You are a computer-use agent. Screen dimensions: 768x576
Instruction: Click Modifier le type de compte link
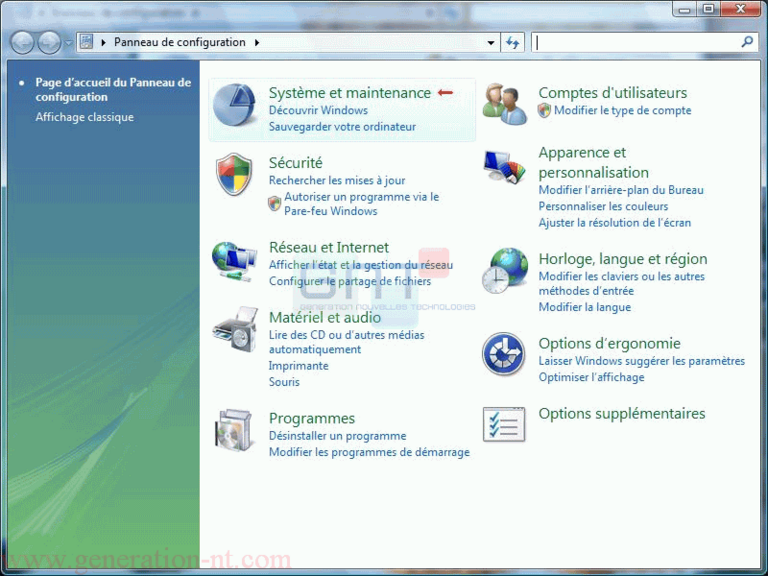(623, 110)
